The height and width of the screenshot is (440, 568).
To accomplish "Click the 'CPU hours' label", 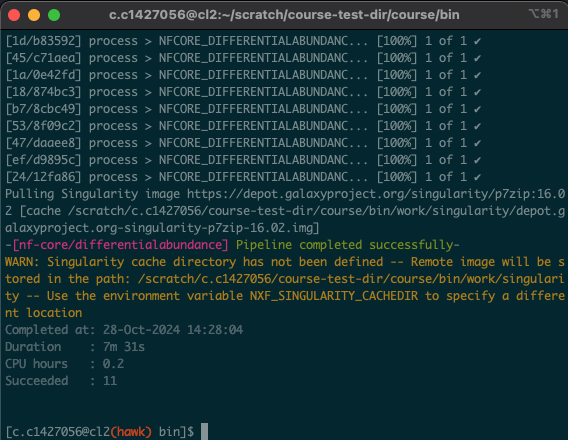I will (x=36, y=364).
